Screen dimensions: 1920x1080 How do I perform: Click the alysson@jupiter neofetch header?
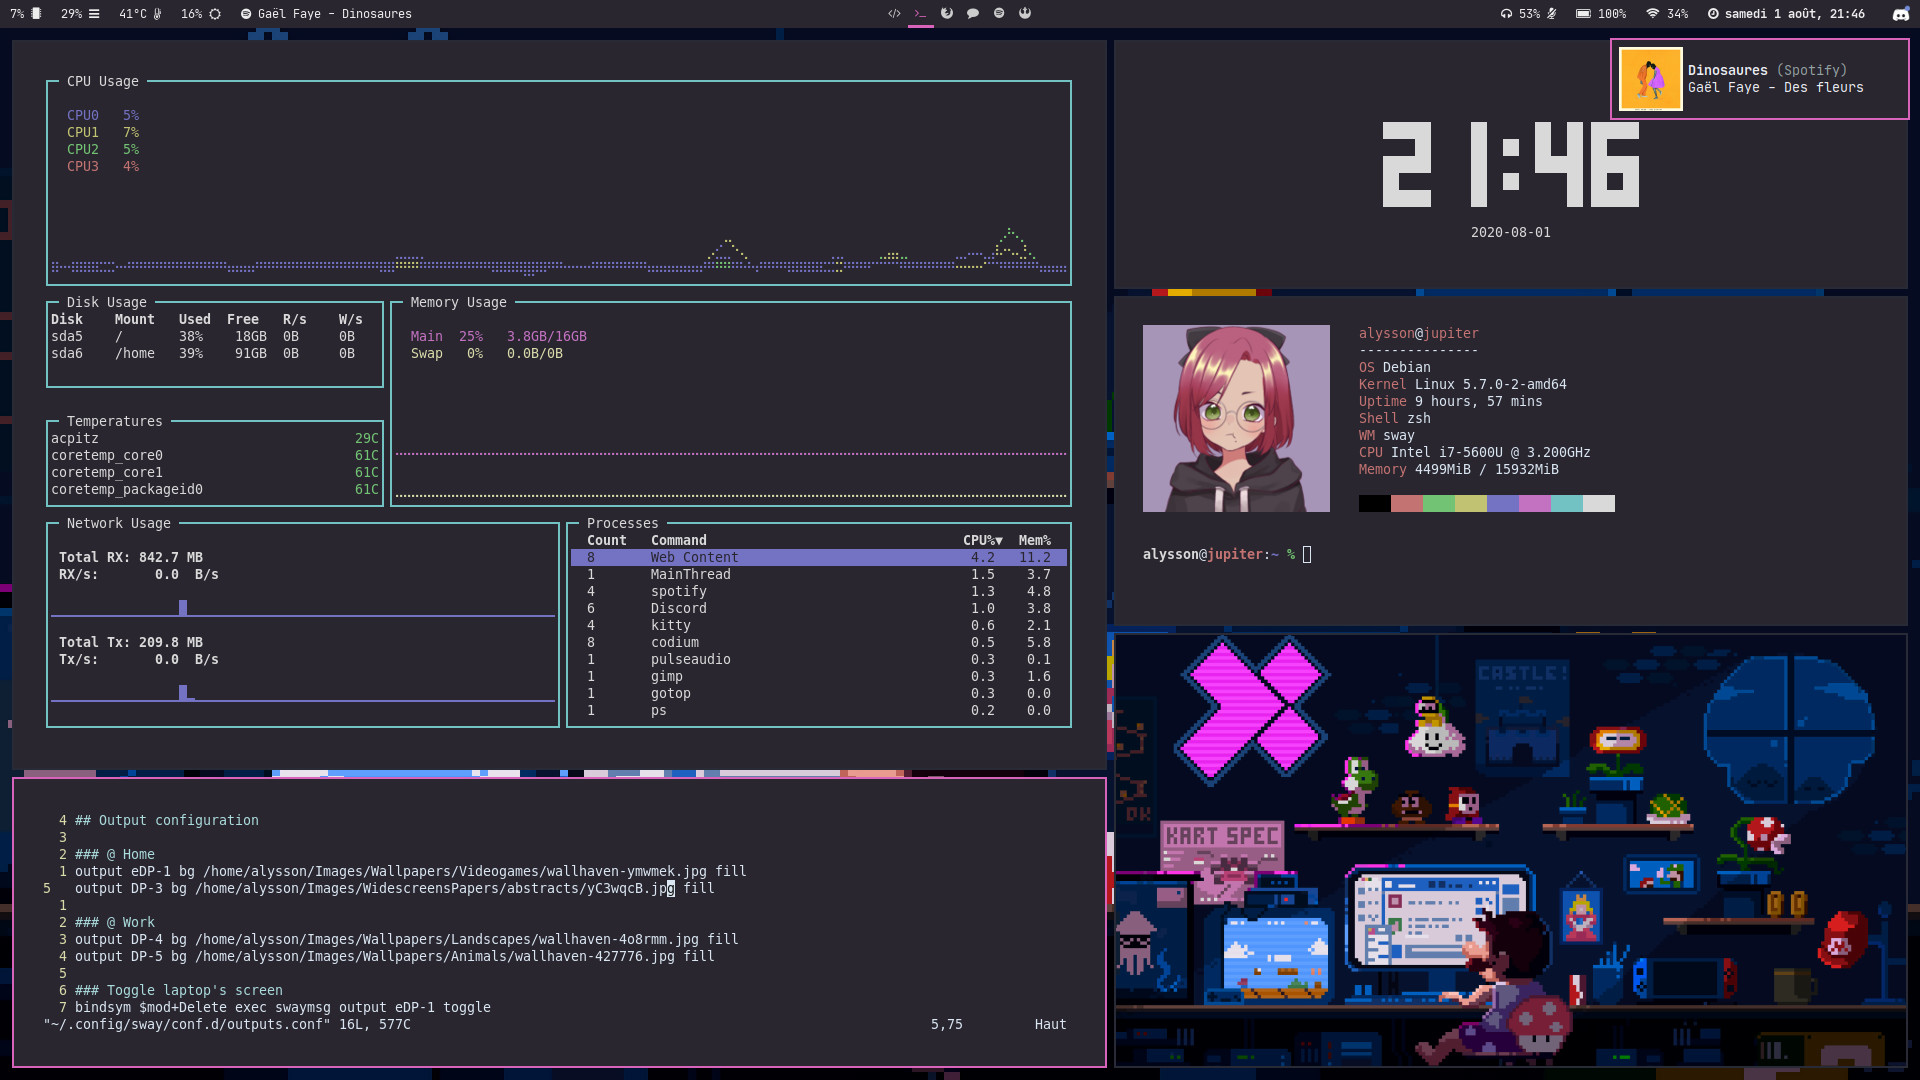tap(1418, 334)
